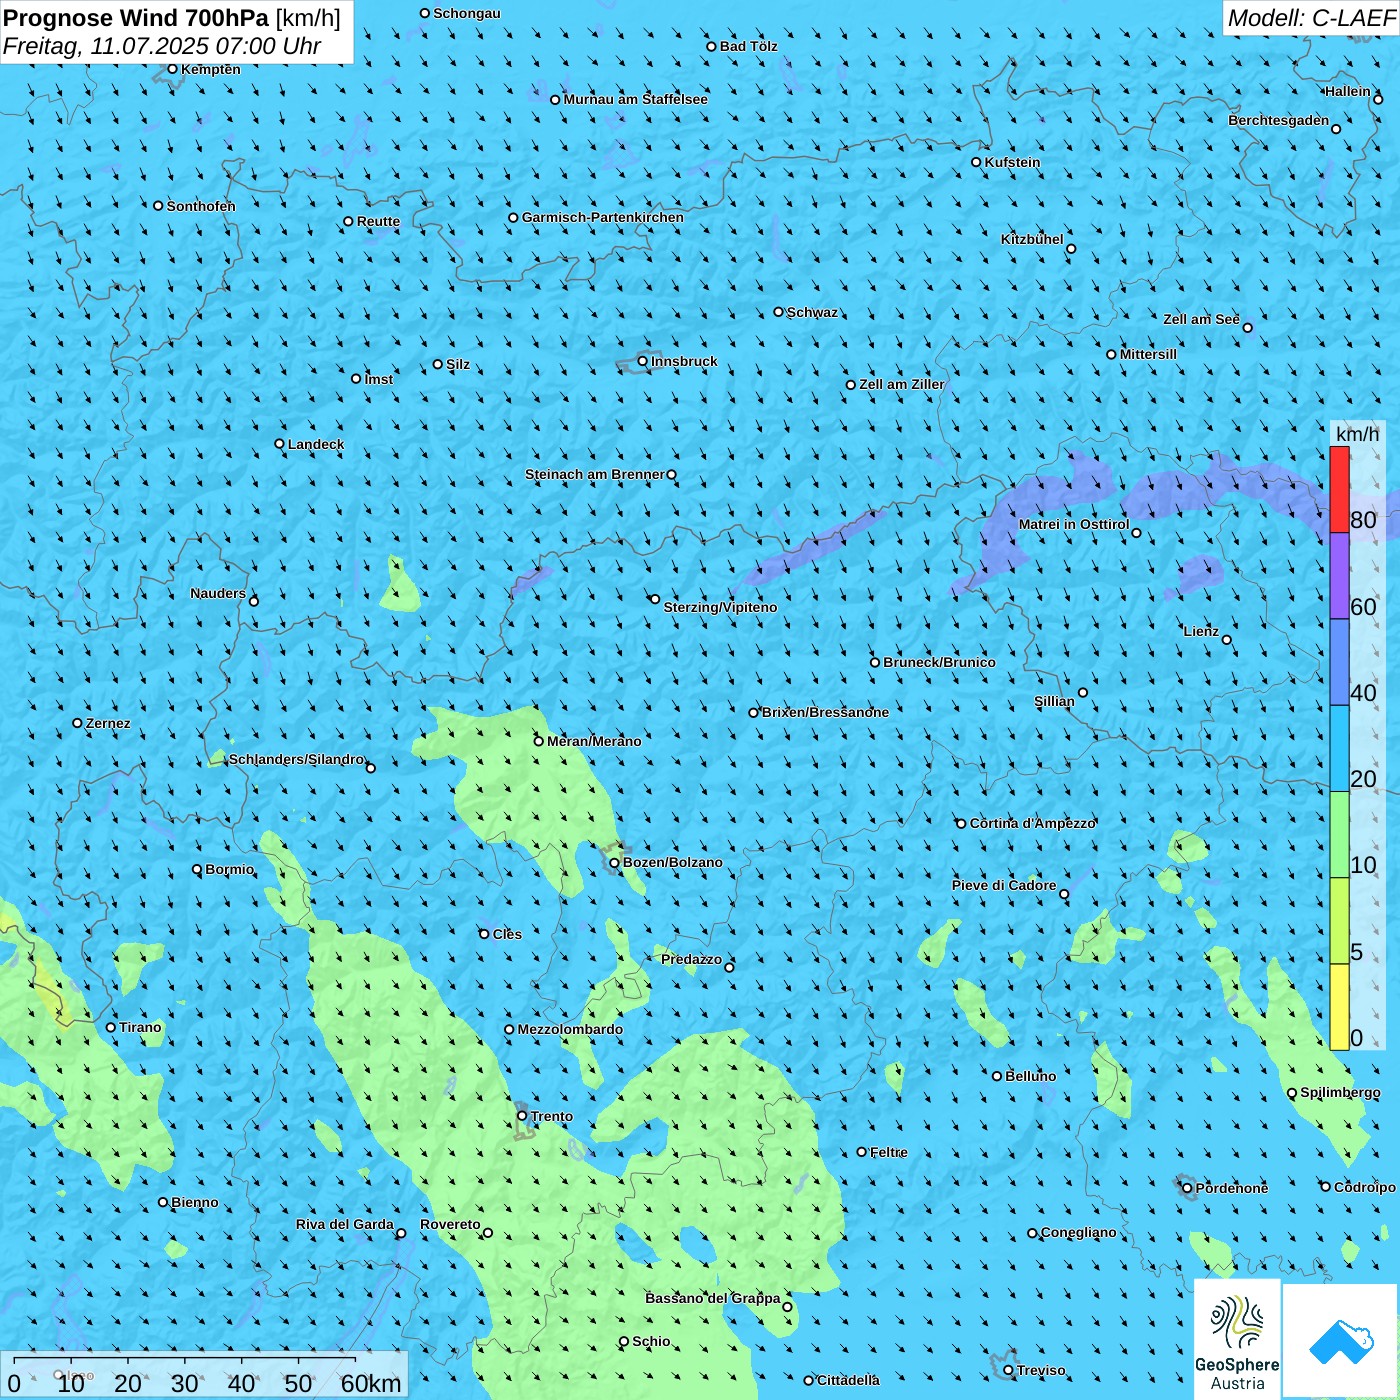Click the Riva del Garda label
This screenshot has width=1400, height=1400.
click(x=345, y=1224)
